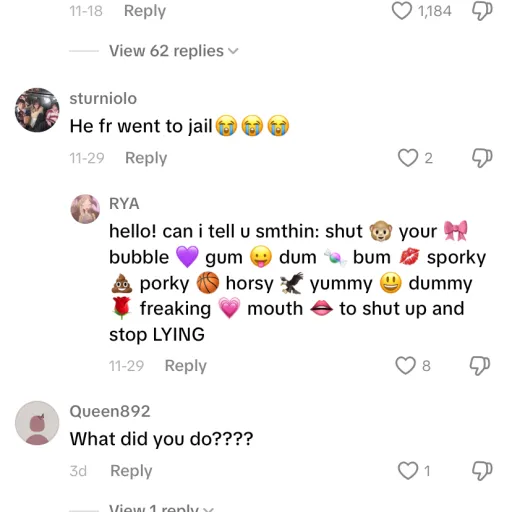This screenshot has width=512, height=512.
Task: Like RYA's reply with 8 likes
Action: [405, 365]
